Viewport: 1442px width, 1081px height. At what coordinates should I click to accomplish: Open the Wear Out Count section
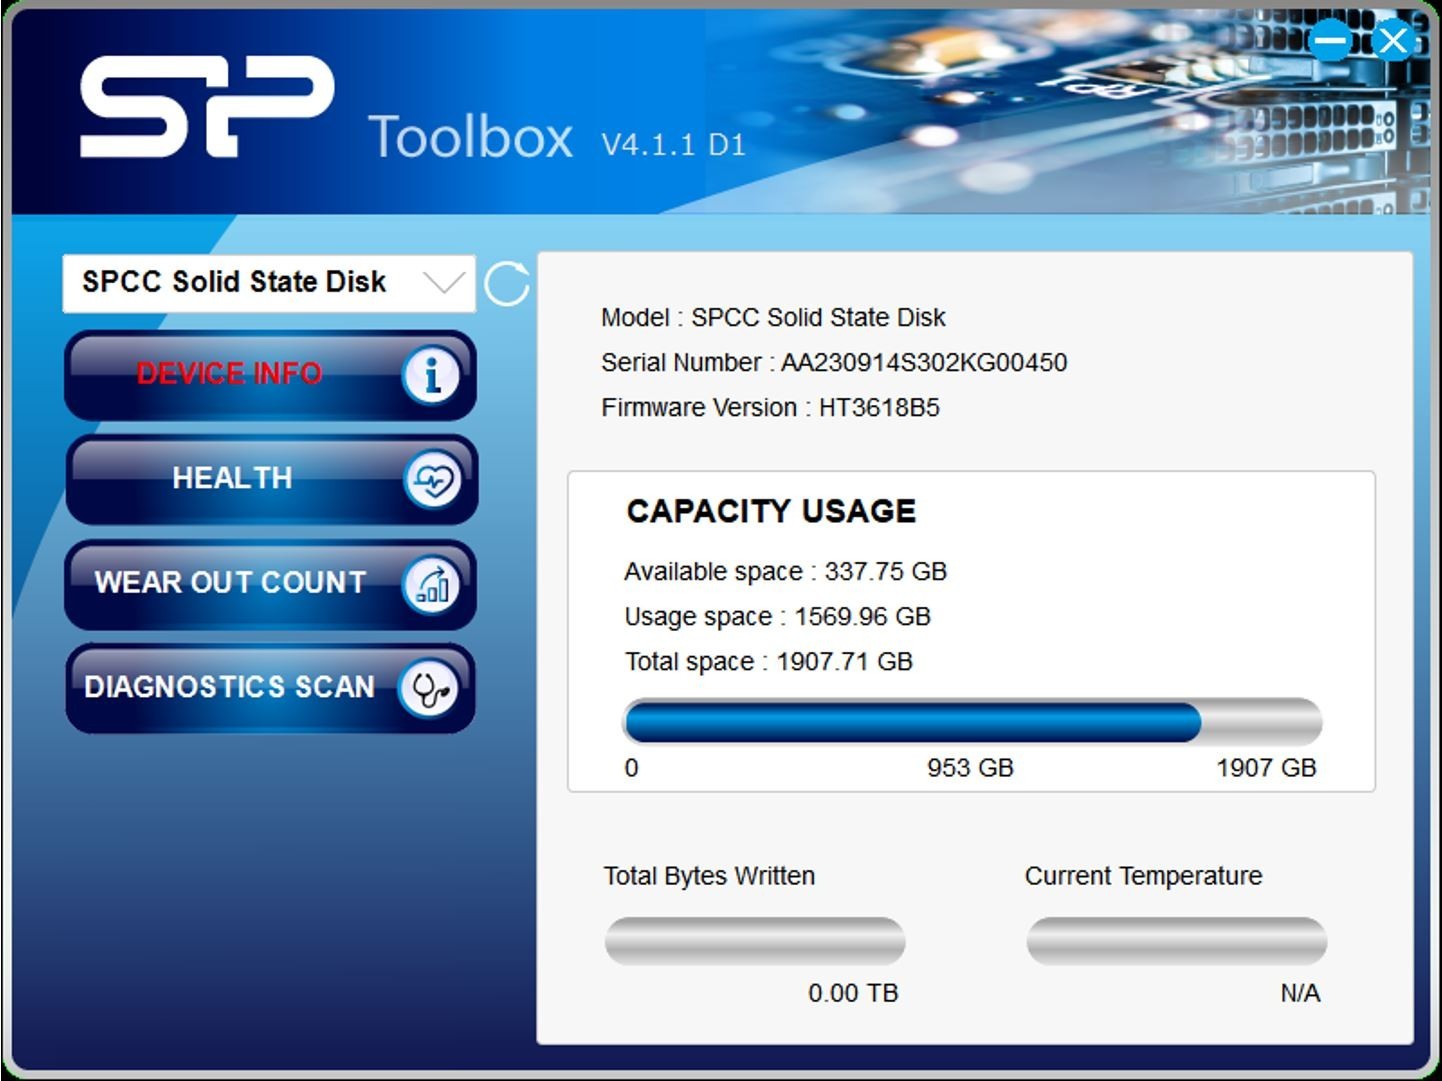270,584
